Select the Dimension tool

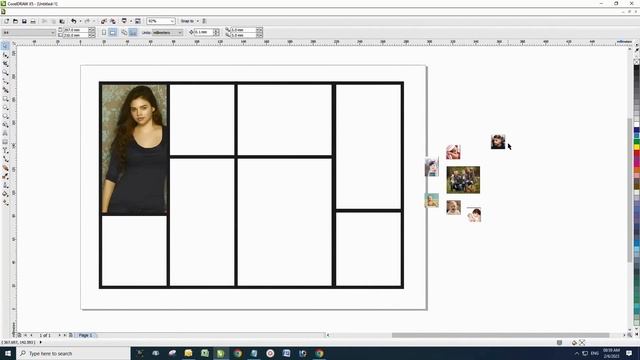tap(5, 151)
